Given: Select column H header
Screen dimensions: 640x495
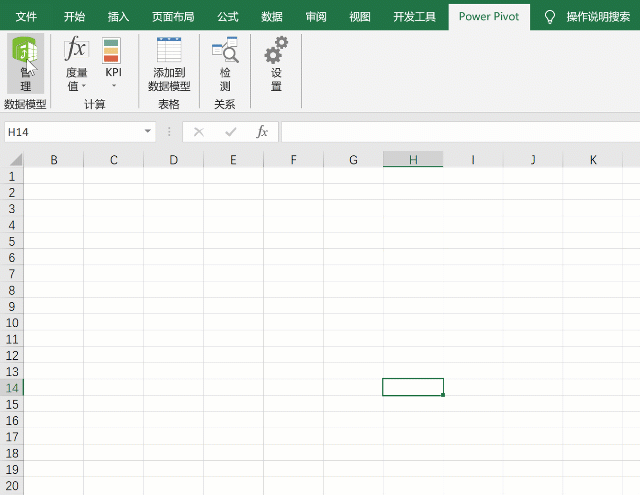Looking at the screenshot, I should (x=413, y=160).
